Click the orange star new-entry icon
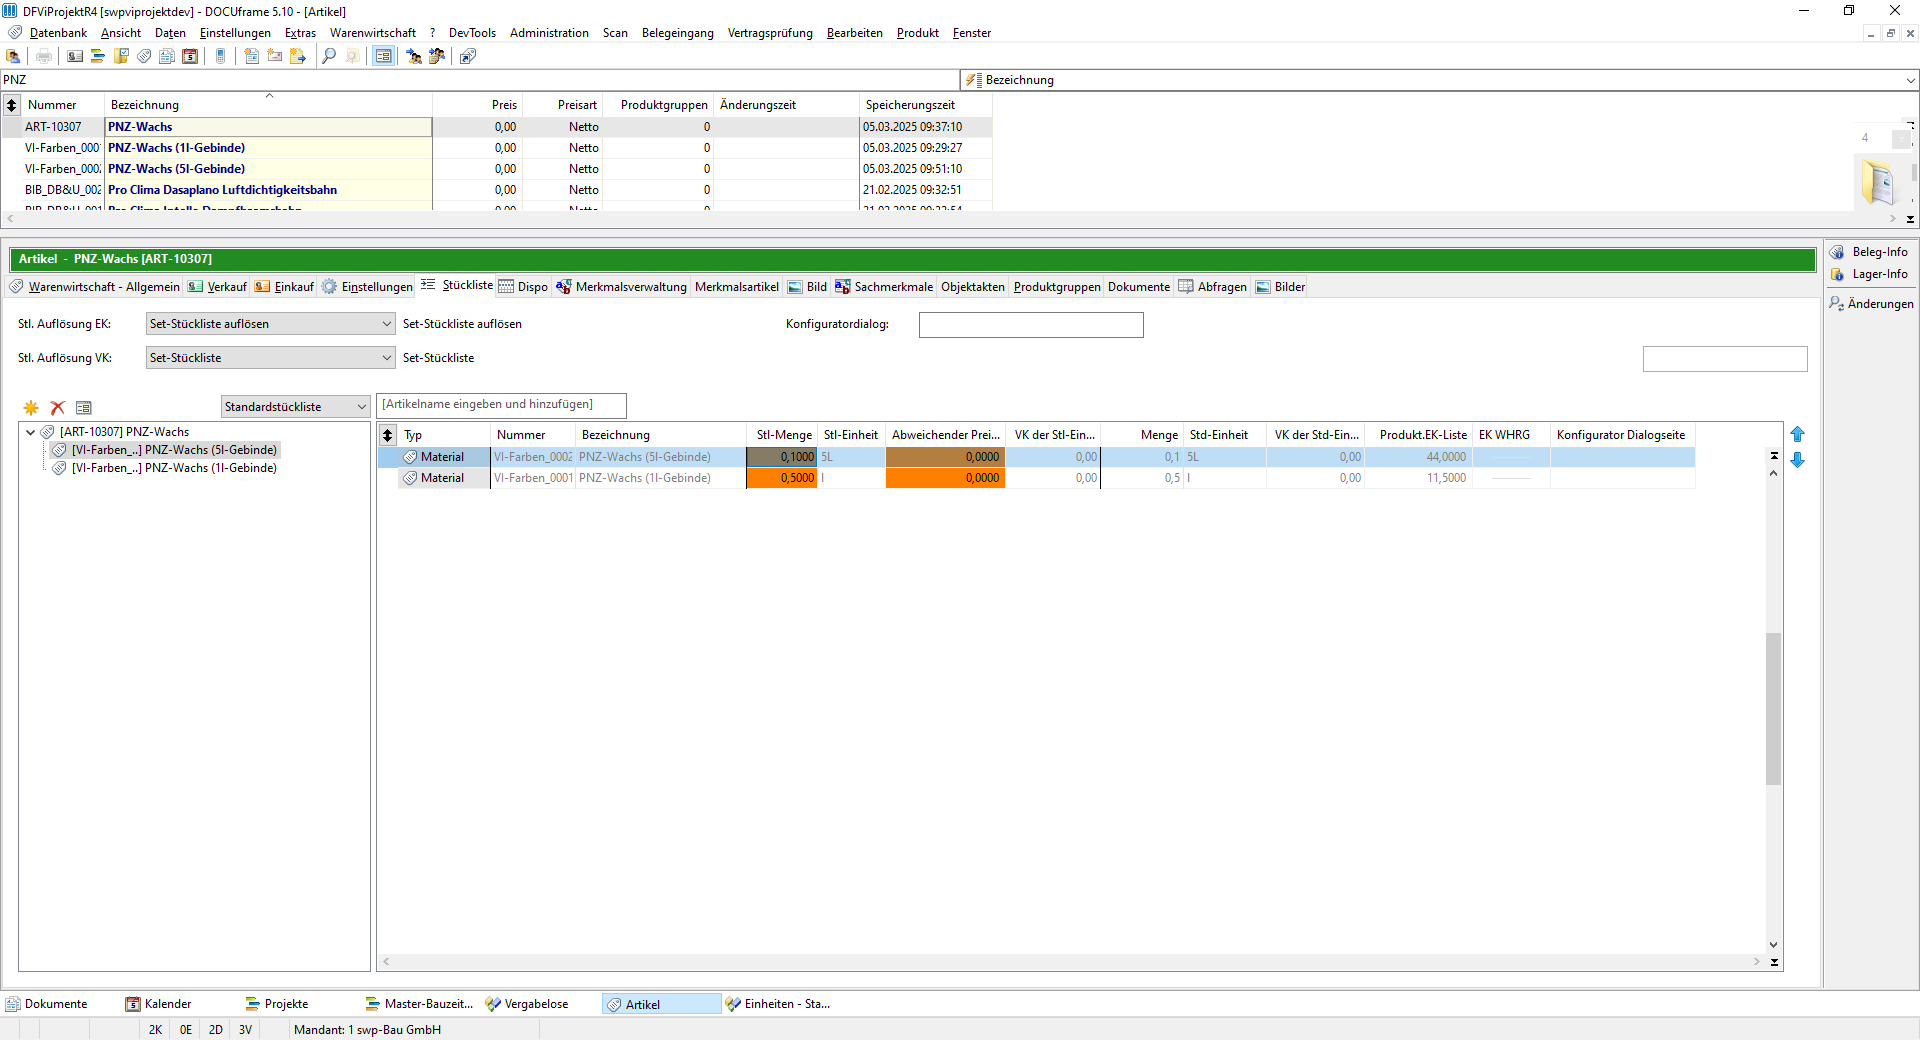This screenshot has width=1920, height=1040. 31,408
